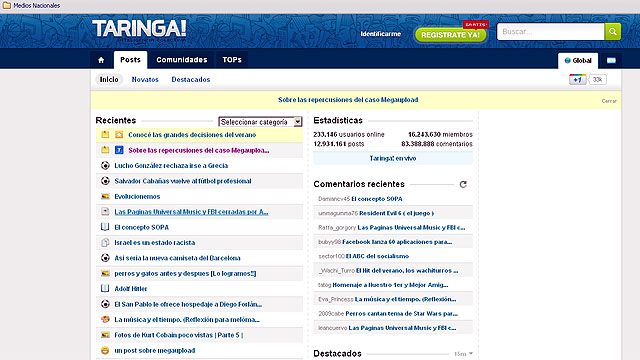640x360 pixels.
Task: Click the Buscar search input field
Action: (551, 31)
